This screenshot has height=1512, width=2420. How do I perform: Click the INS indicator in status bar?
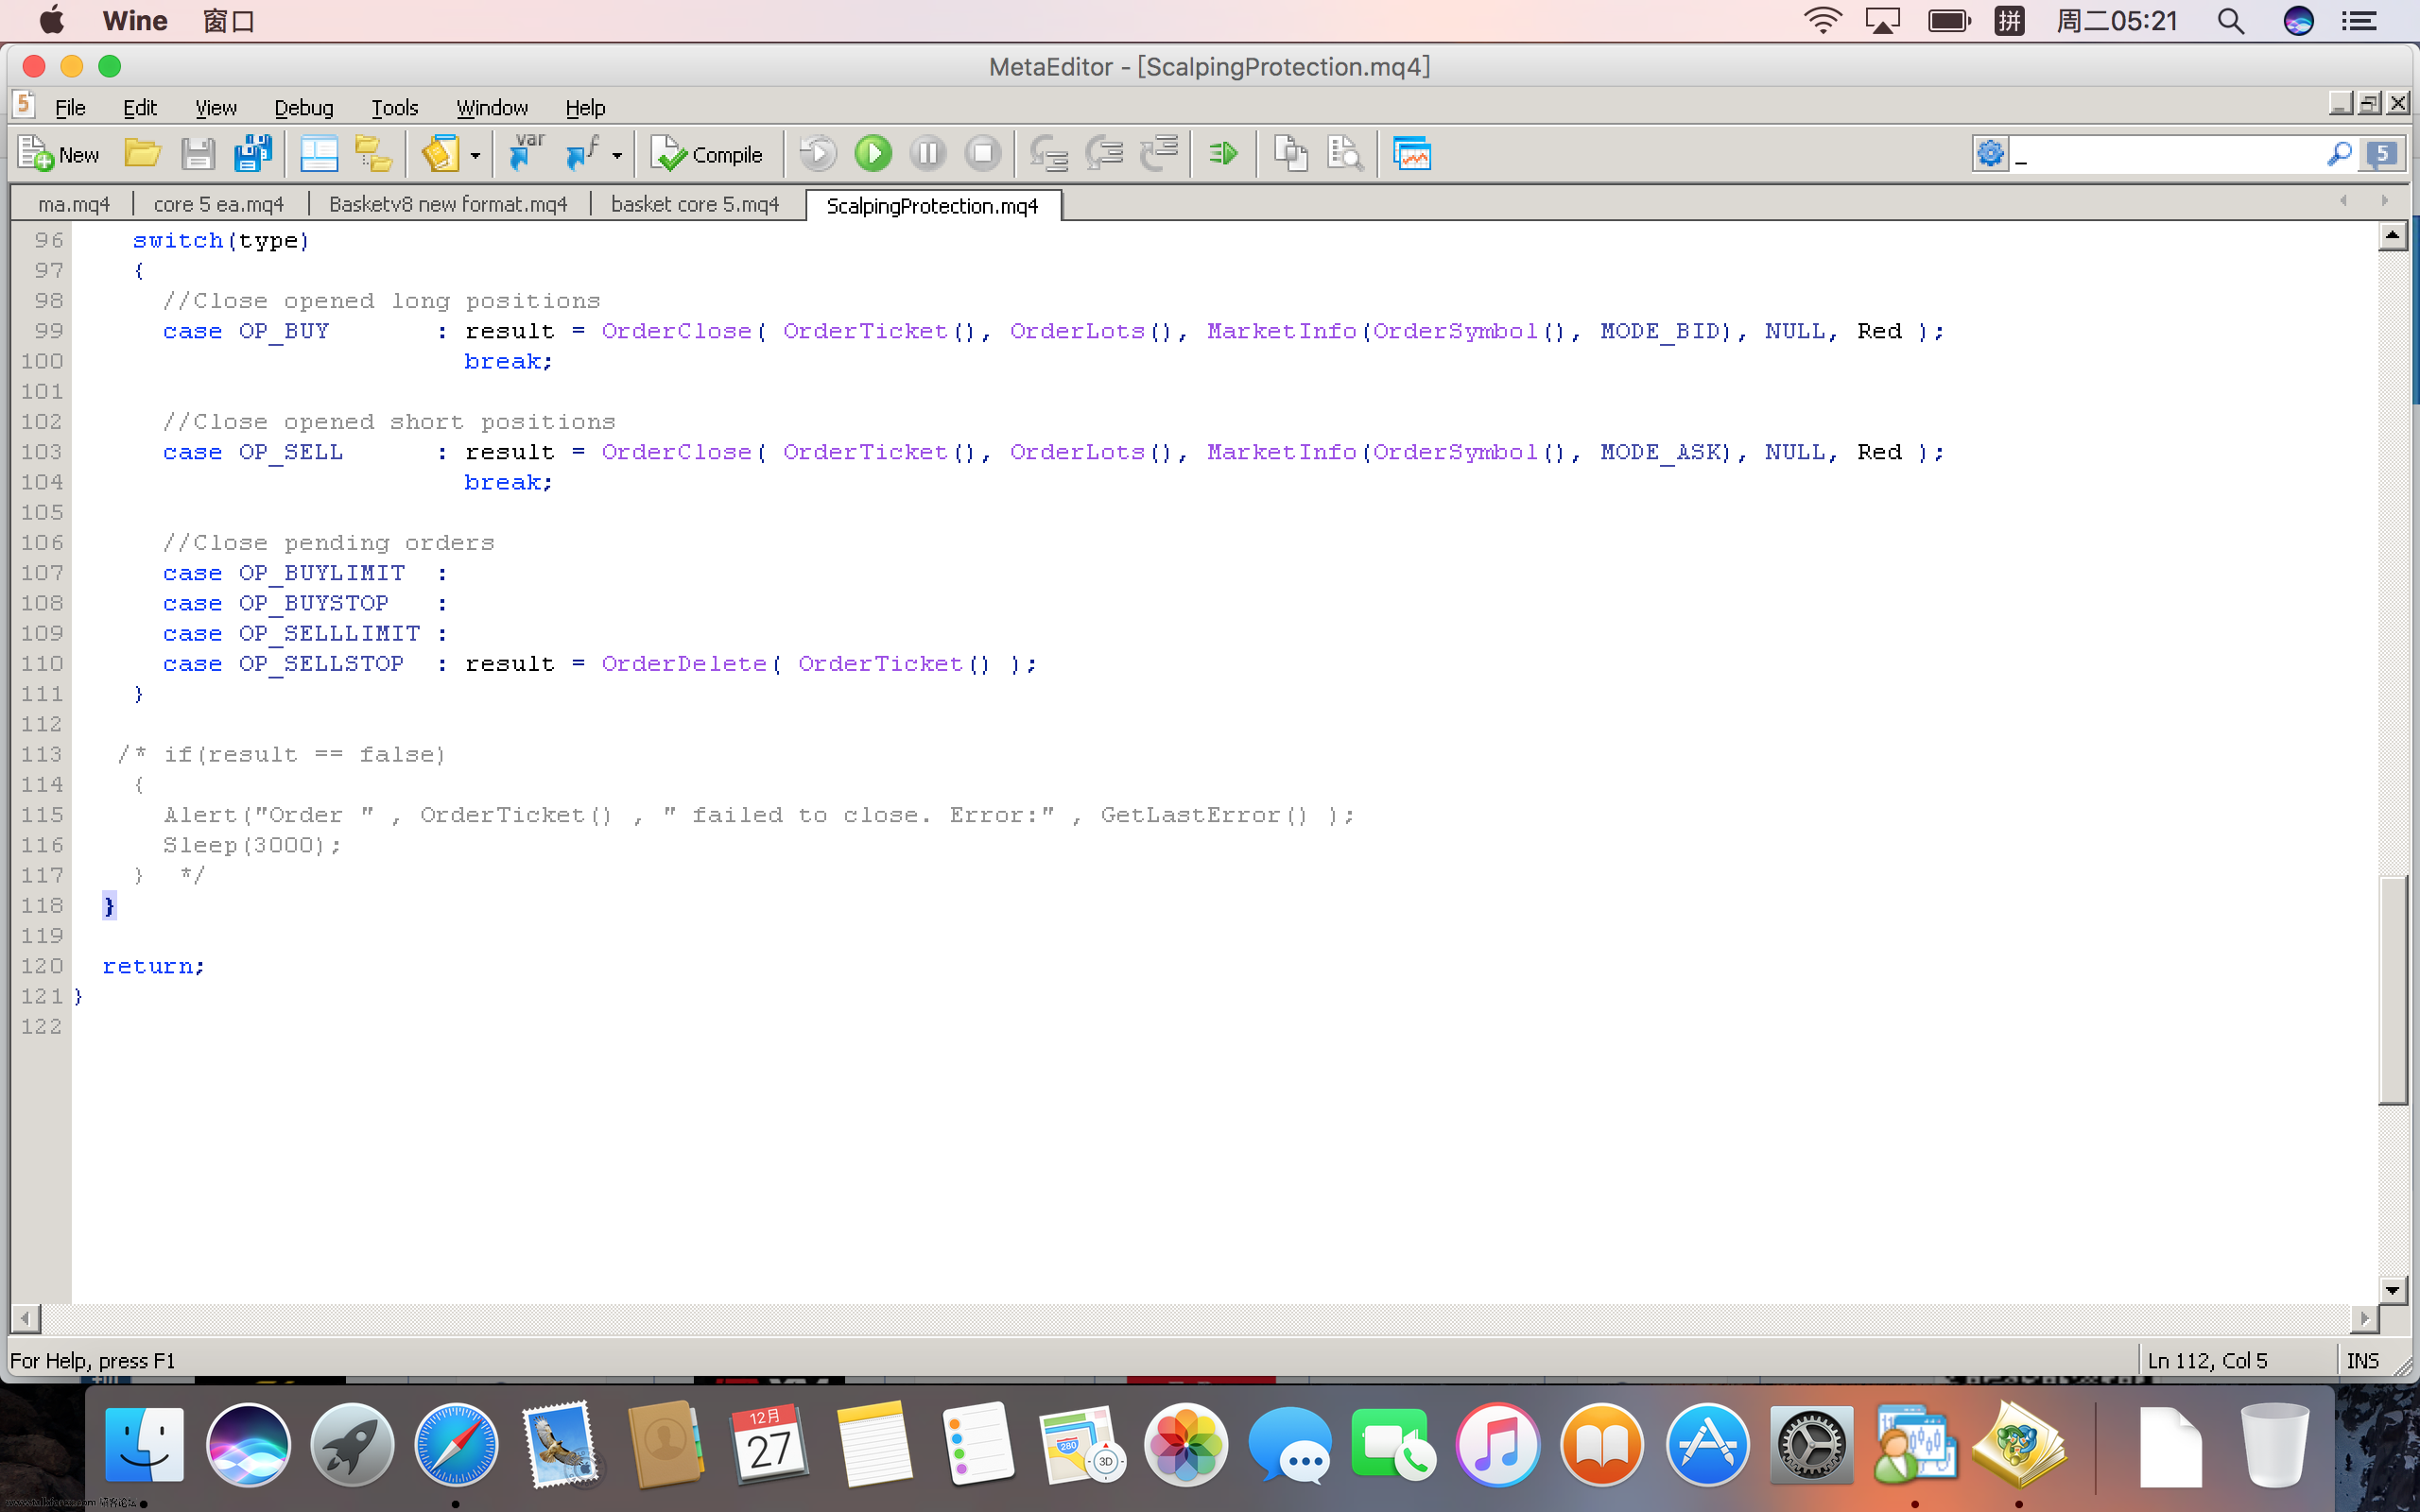2362,1360
